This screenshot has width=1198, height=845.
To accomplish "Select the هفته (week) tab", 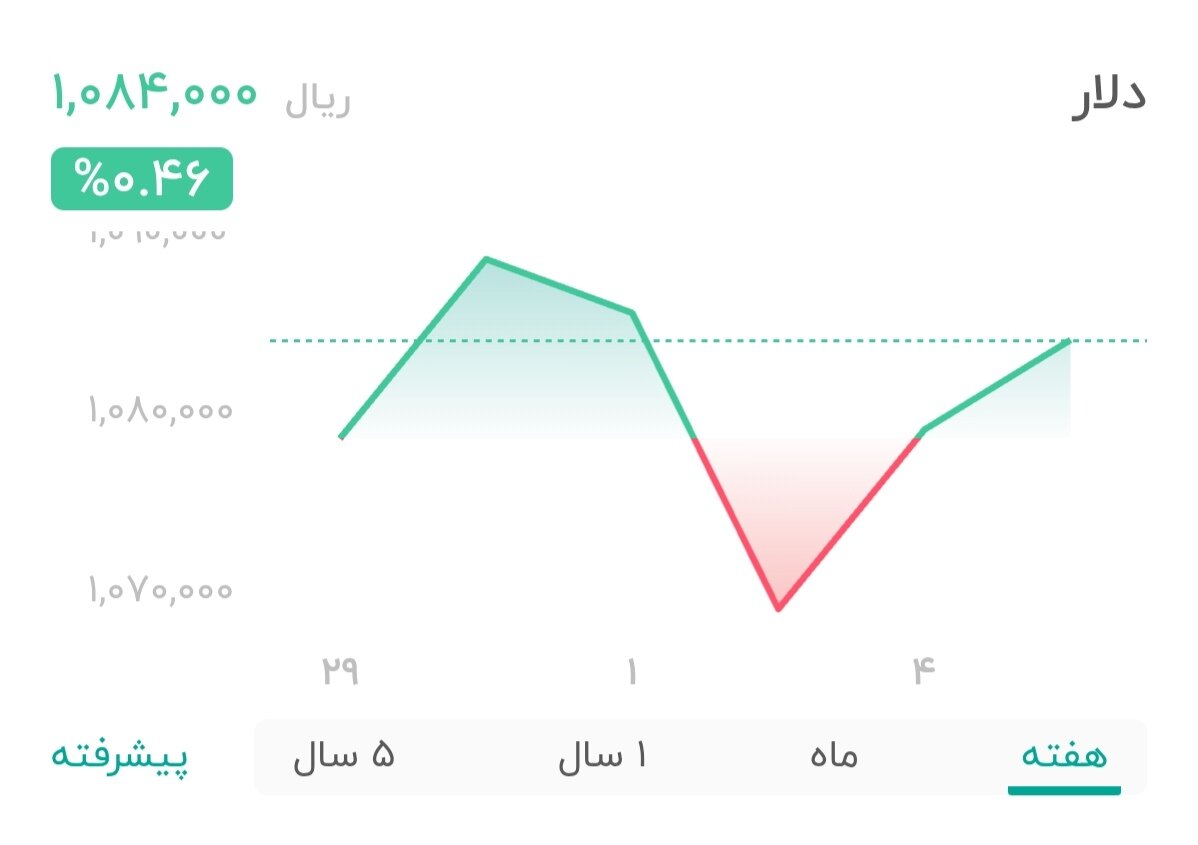I will pyautogui.click(x=1063, y=756).
